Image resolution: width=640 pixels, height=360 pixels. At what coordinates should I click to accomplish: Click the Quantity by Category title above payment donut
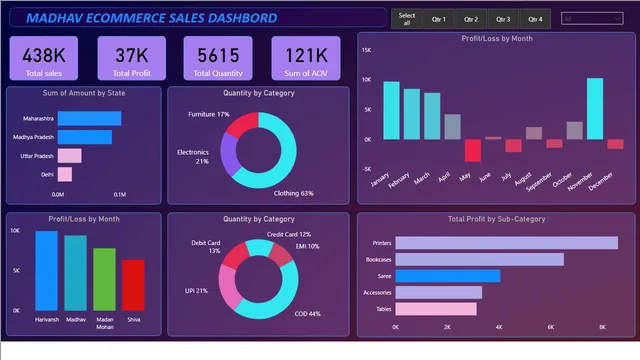click(x=258, y=219)
